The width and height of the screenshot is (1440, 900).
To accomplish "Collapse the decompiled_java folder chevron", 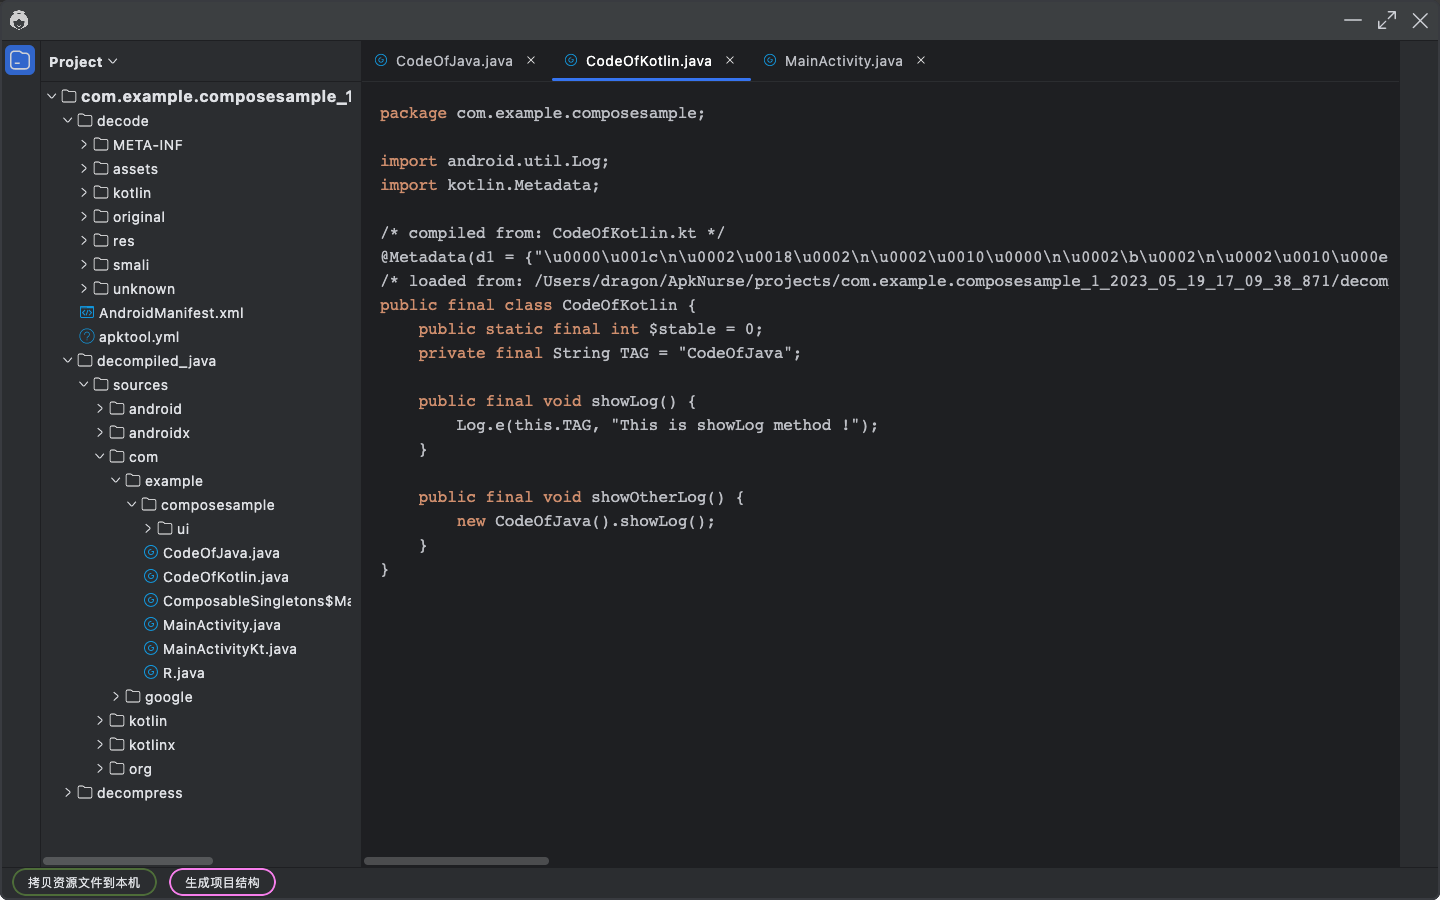I will point(68,360).
